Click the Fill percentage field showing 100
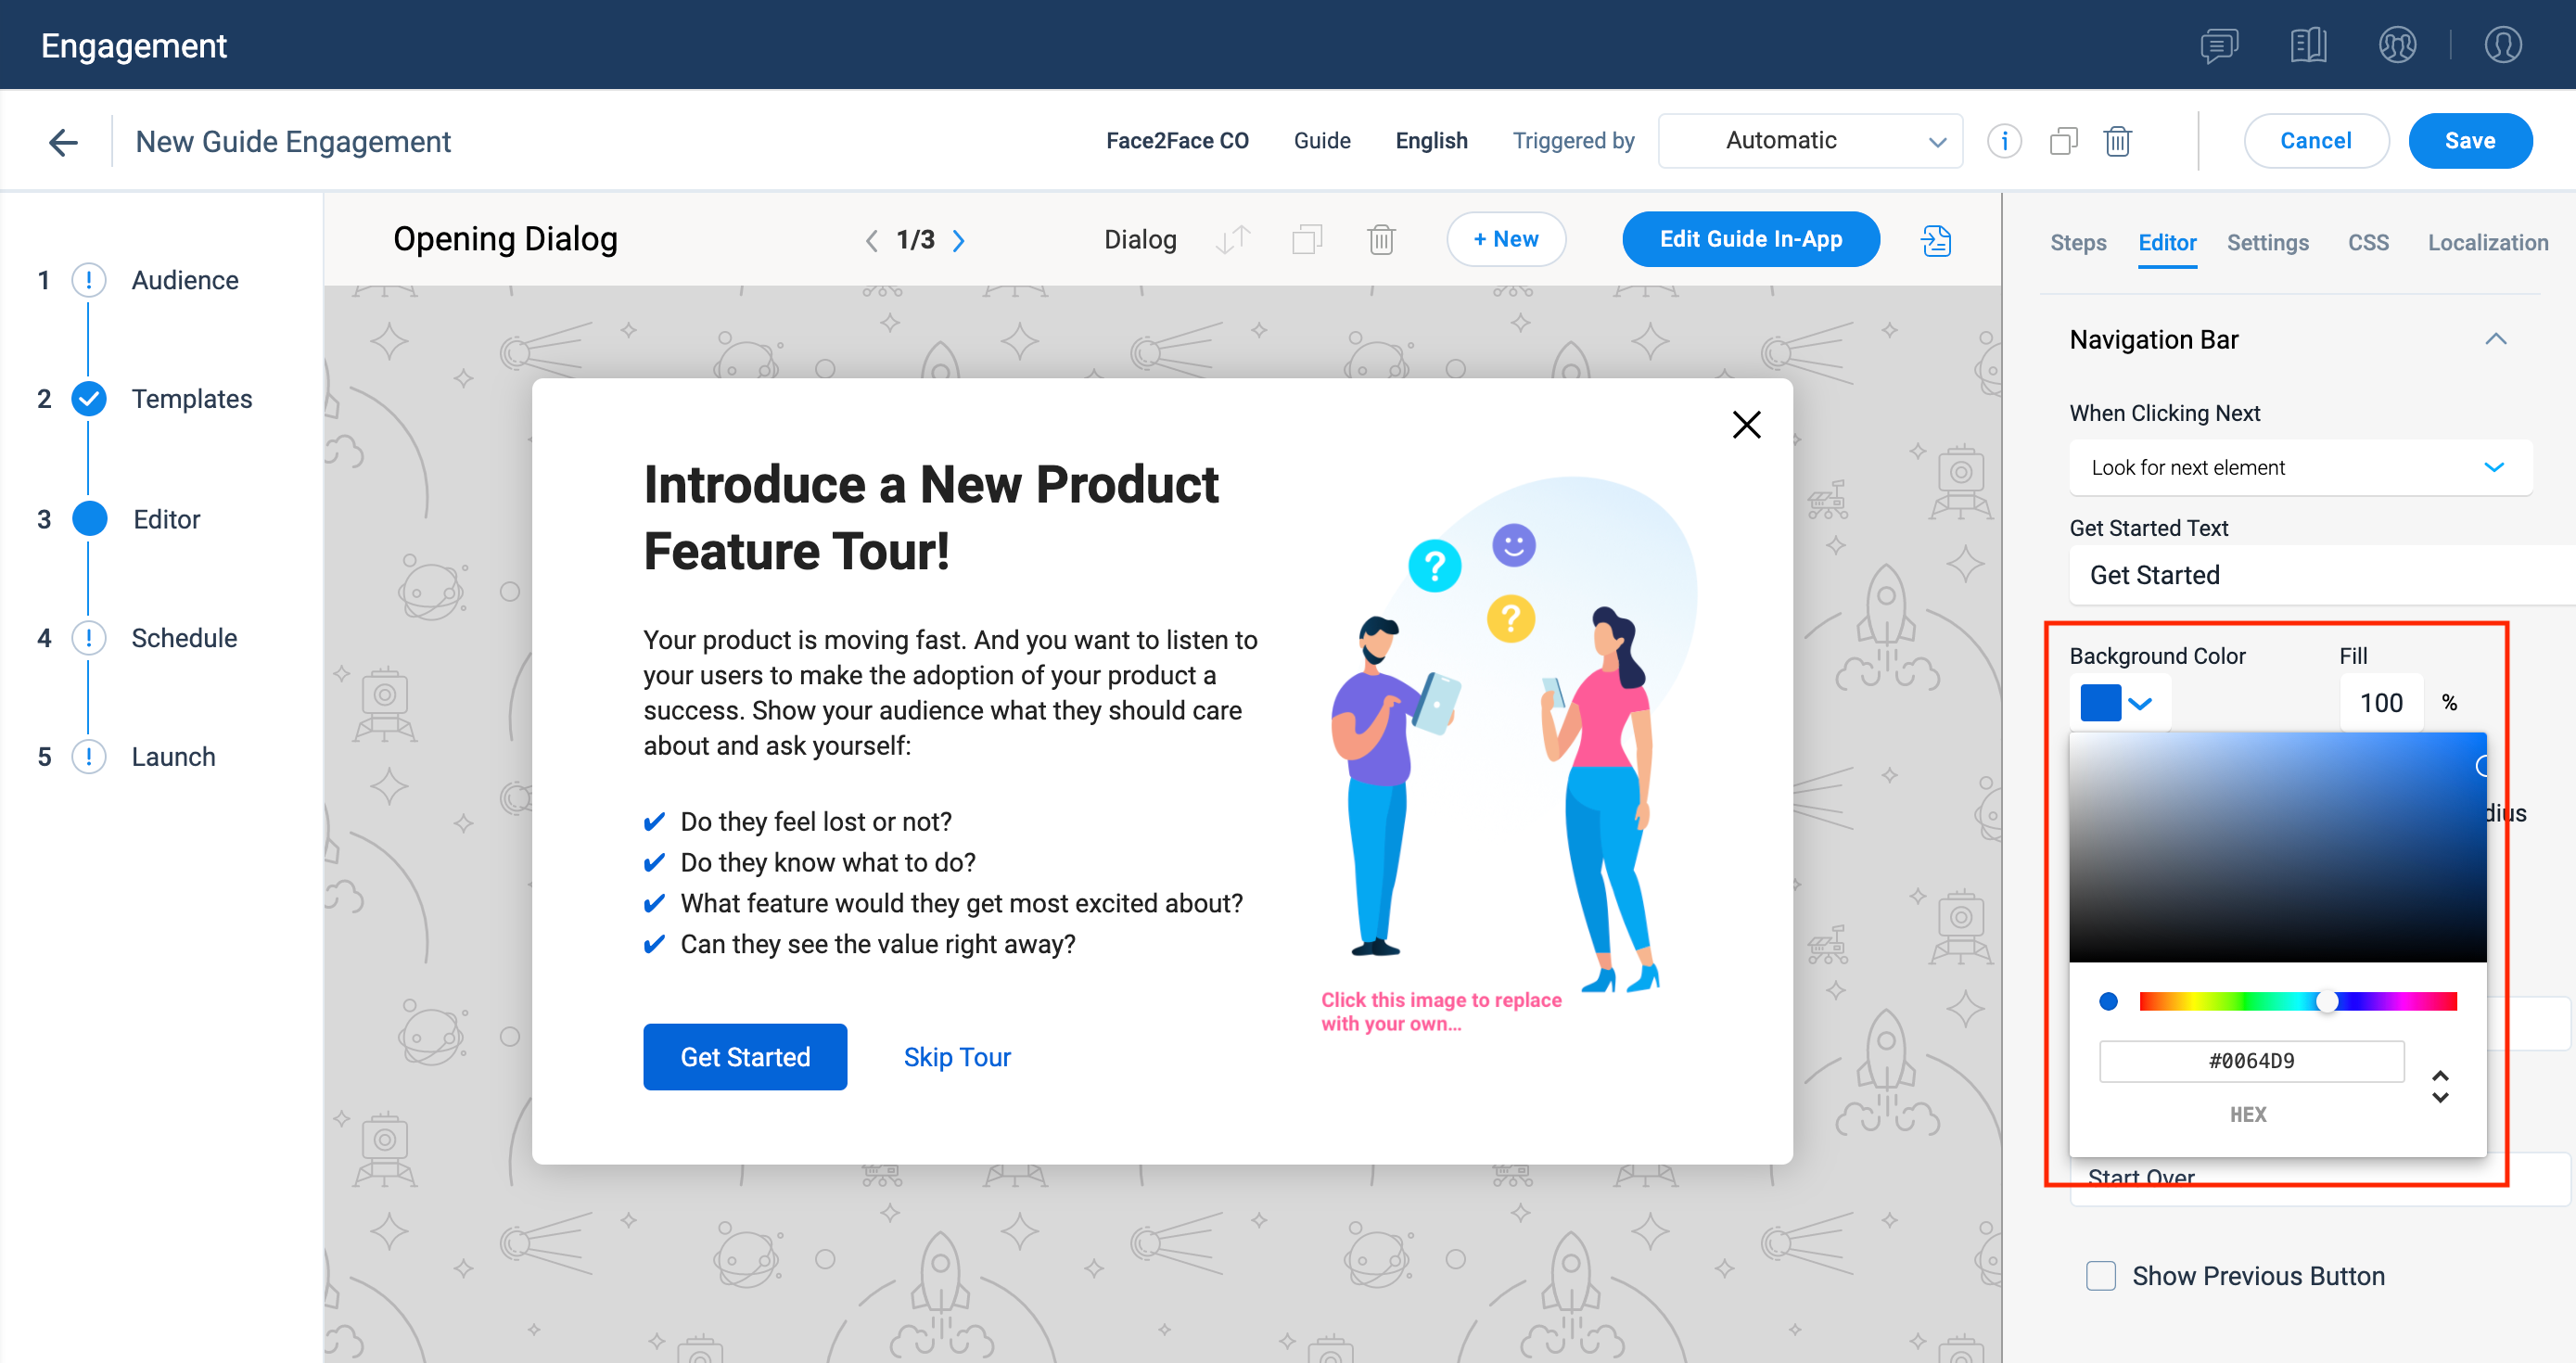 coord(2381,703)
